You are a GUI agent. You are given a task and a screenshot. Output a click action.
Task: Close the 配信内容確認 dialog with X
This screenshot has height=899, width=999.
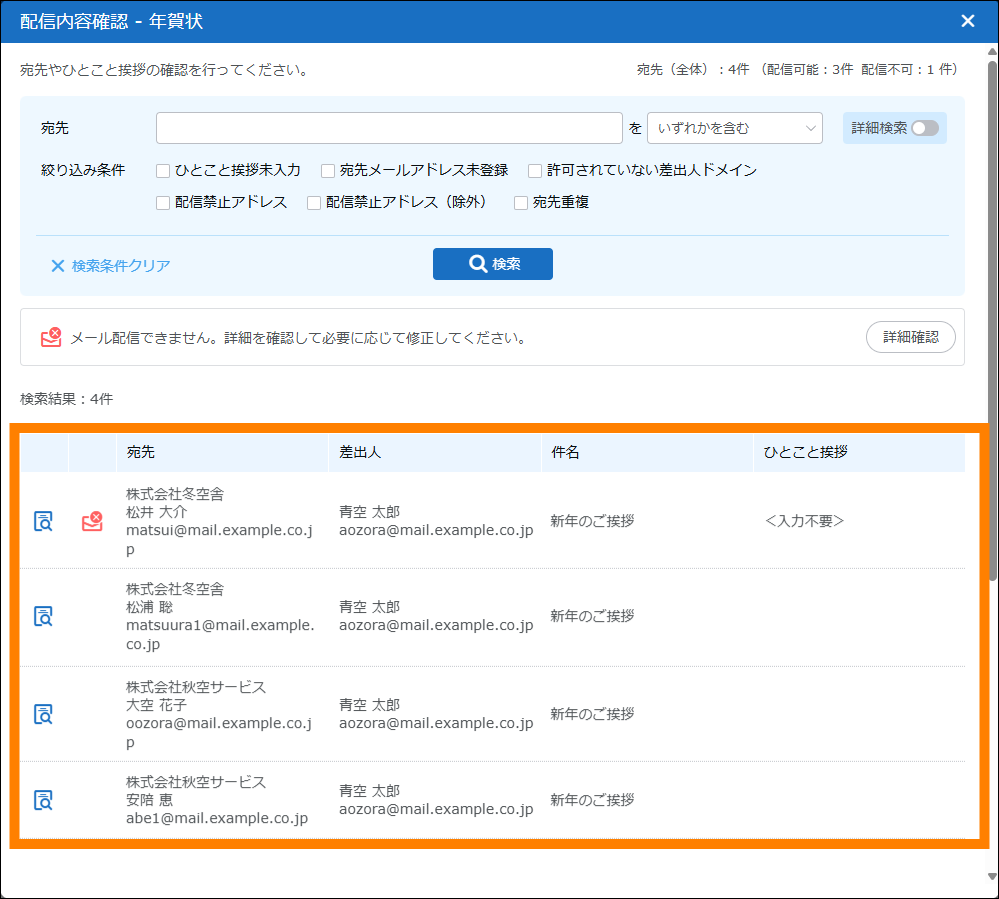[x=967, y=21]
